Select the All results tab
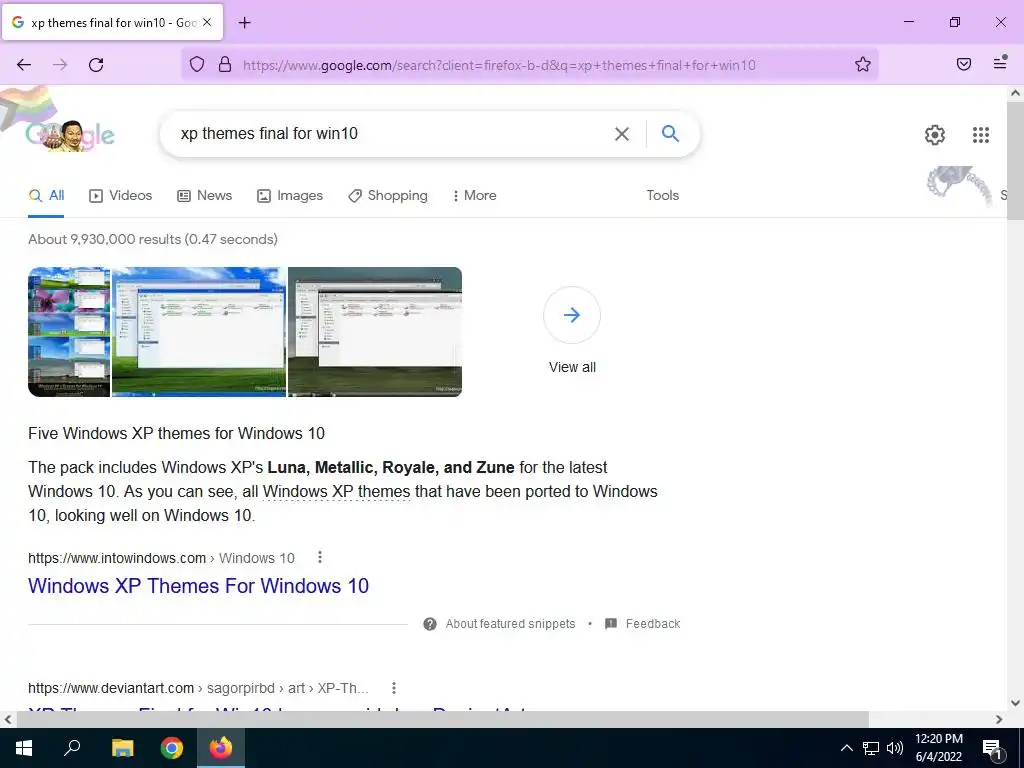 (46, 195)
